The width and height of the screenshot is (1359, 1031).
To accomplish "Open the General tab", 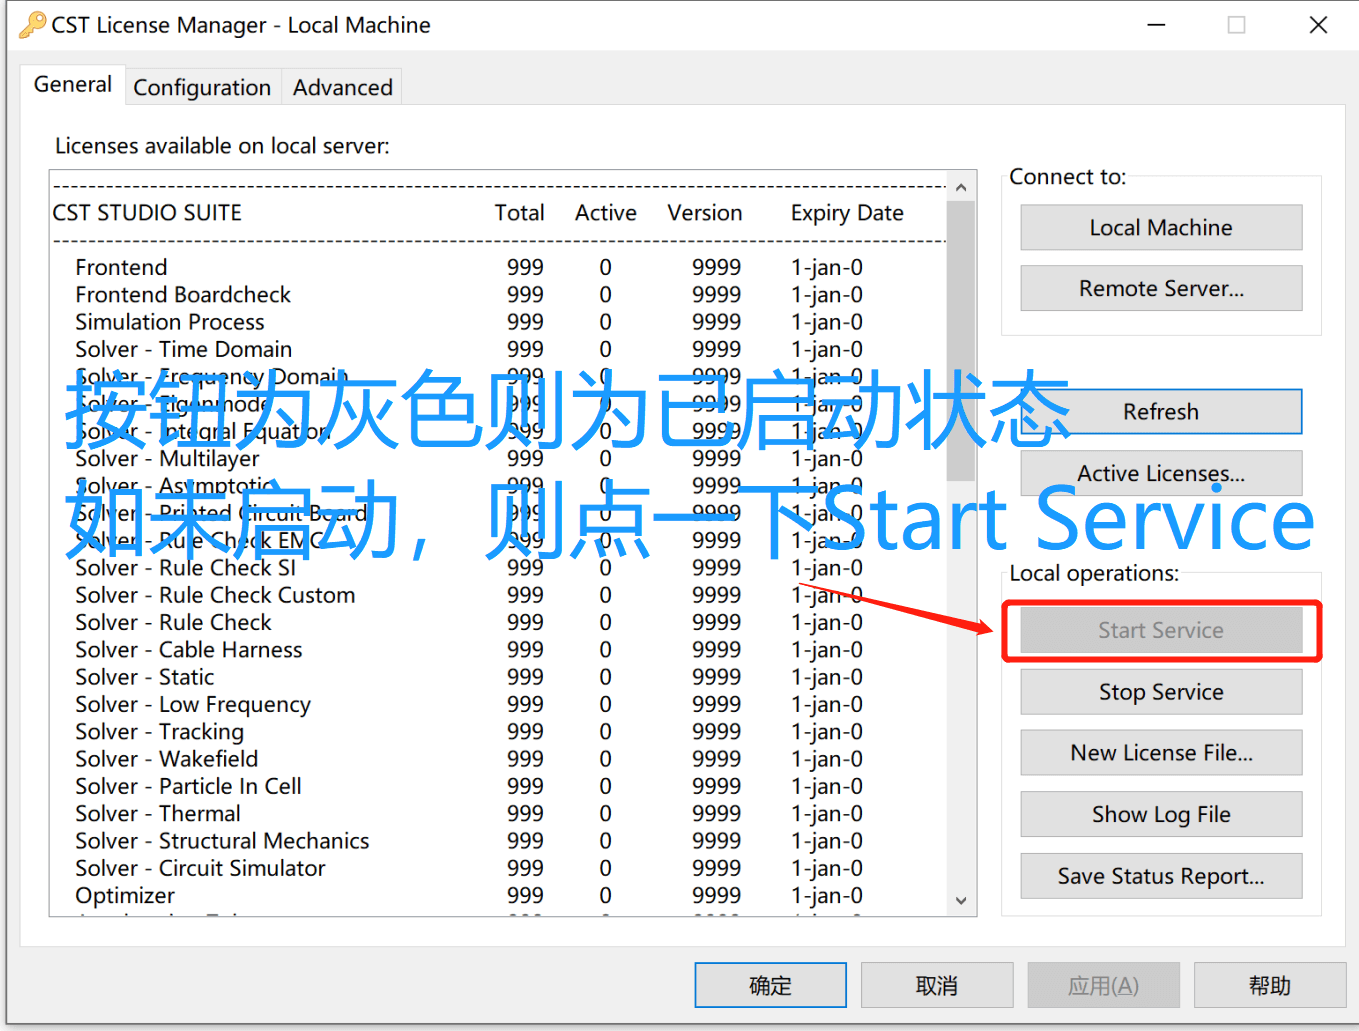I will point(71,84).
